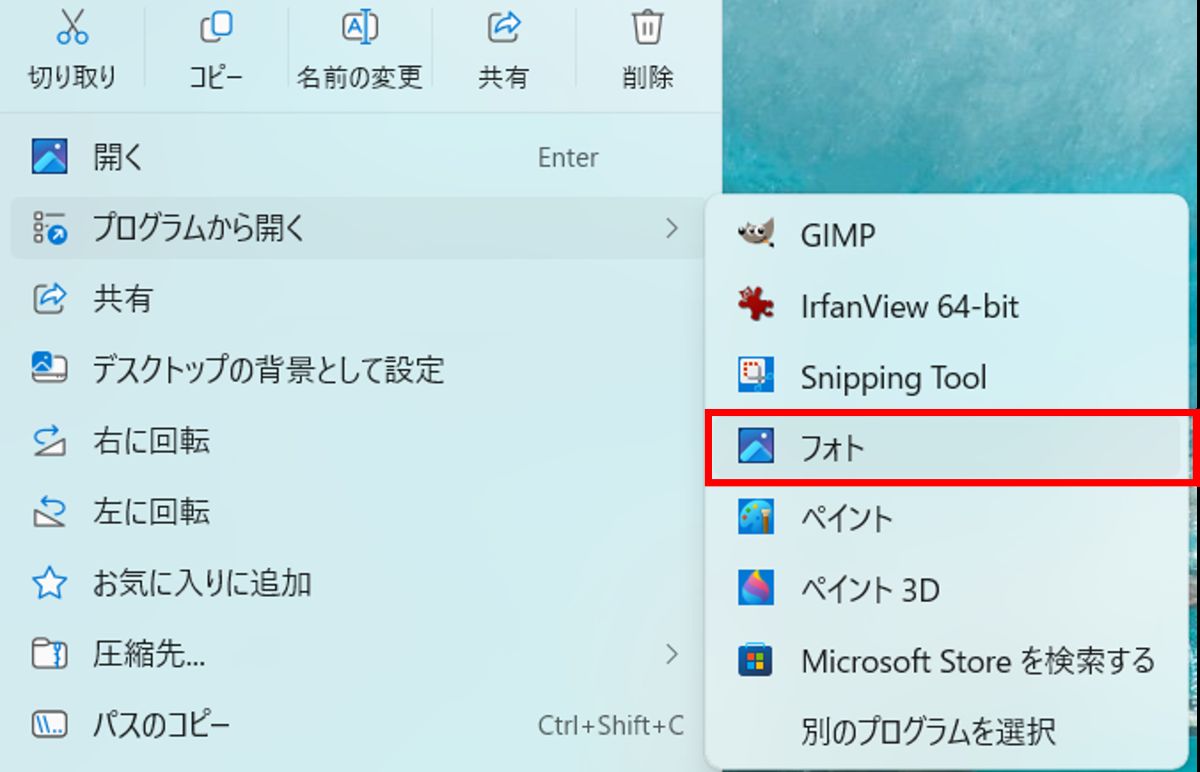Image resolution: width=1200 pixels, height=772 pixels.
Task: Open image with GIMP
Action: coord(837,236)
